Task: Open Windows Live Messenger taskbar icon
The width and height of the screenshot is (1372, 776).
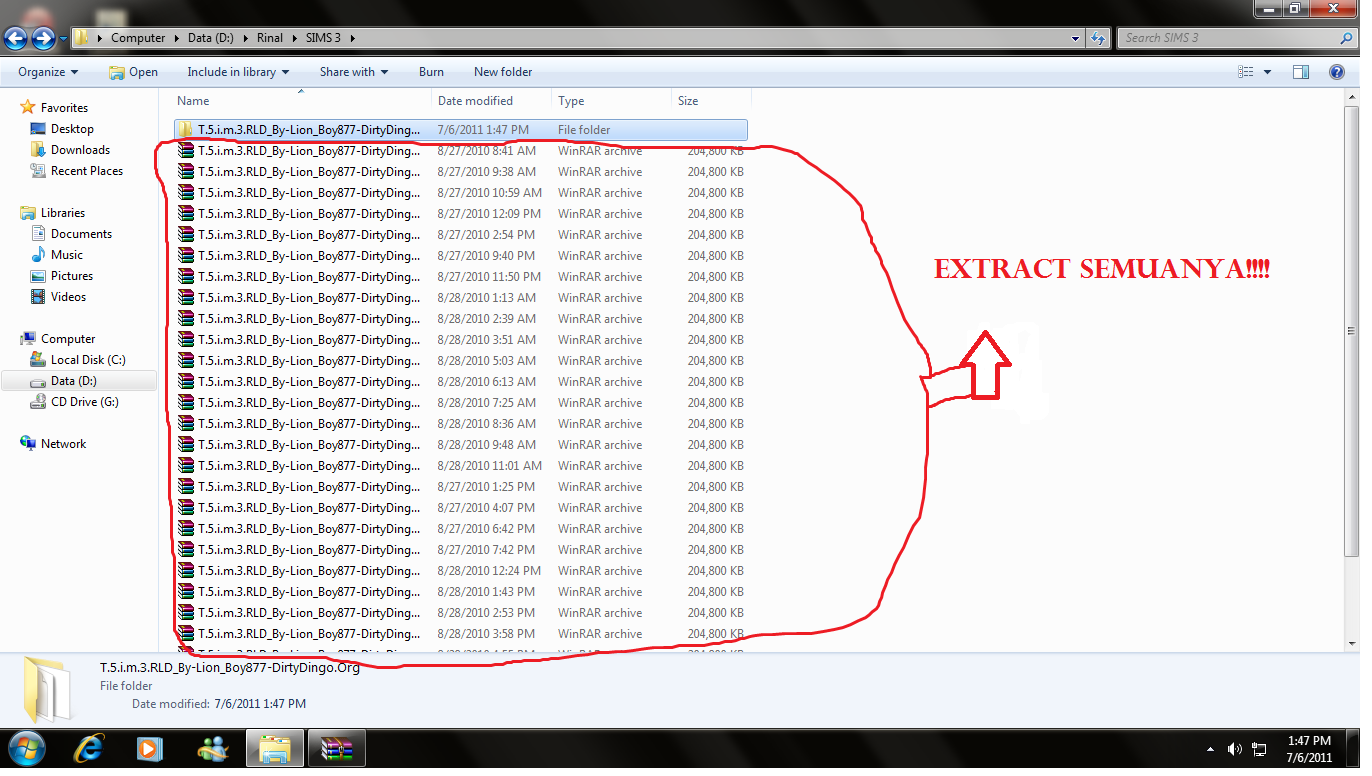Action: [213, 748]
